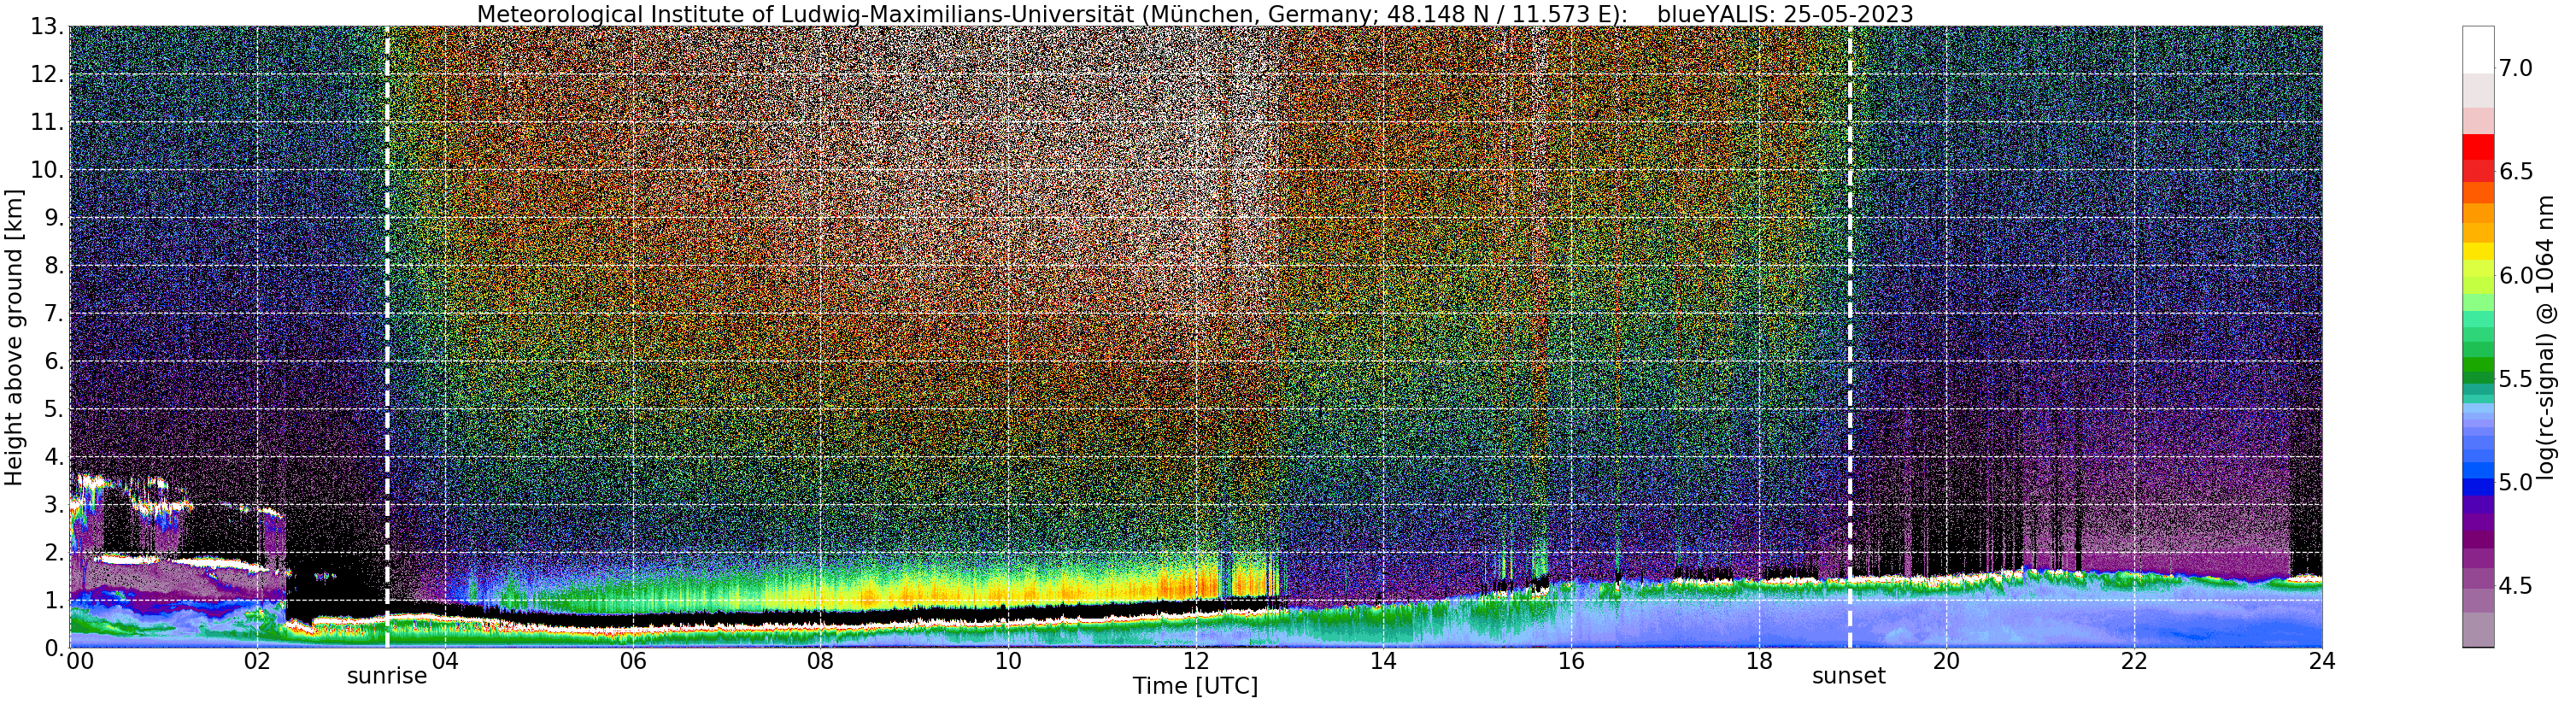Click the yellow segment of the colorbar

click(2478, 251)
